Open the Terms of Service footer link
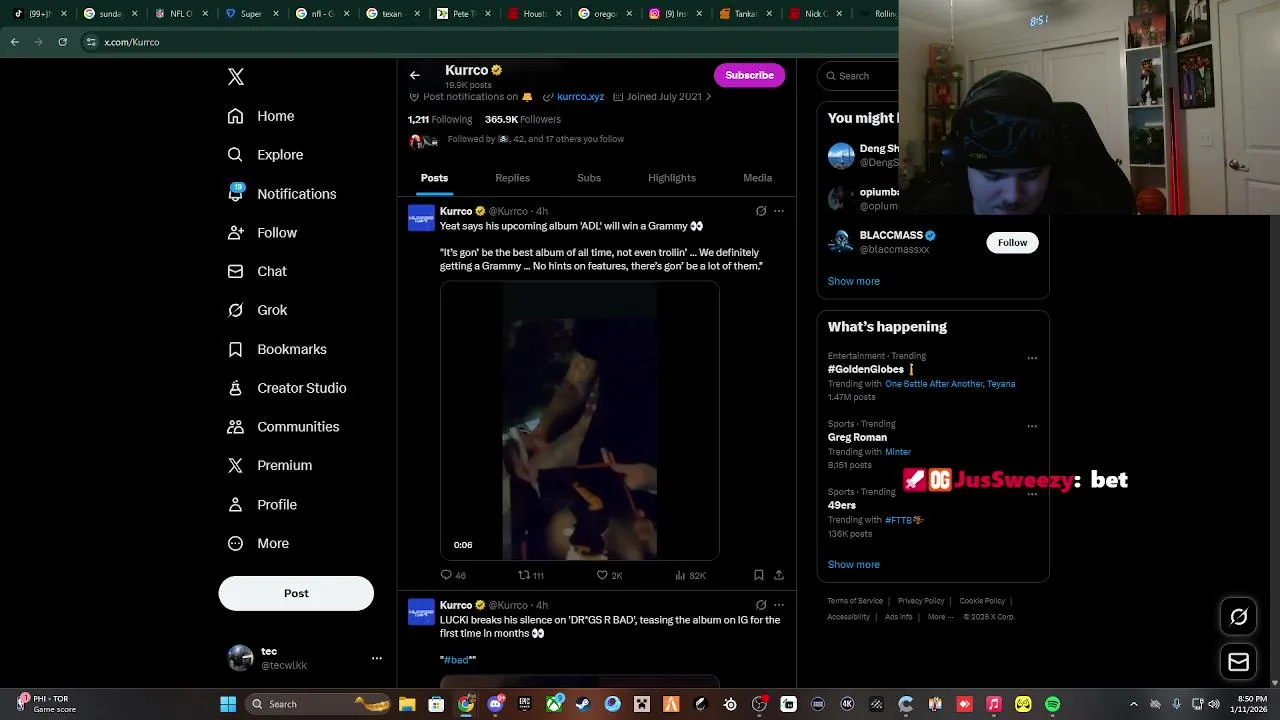The height and width of the screenshot is (720, 1280). (855, 601)
